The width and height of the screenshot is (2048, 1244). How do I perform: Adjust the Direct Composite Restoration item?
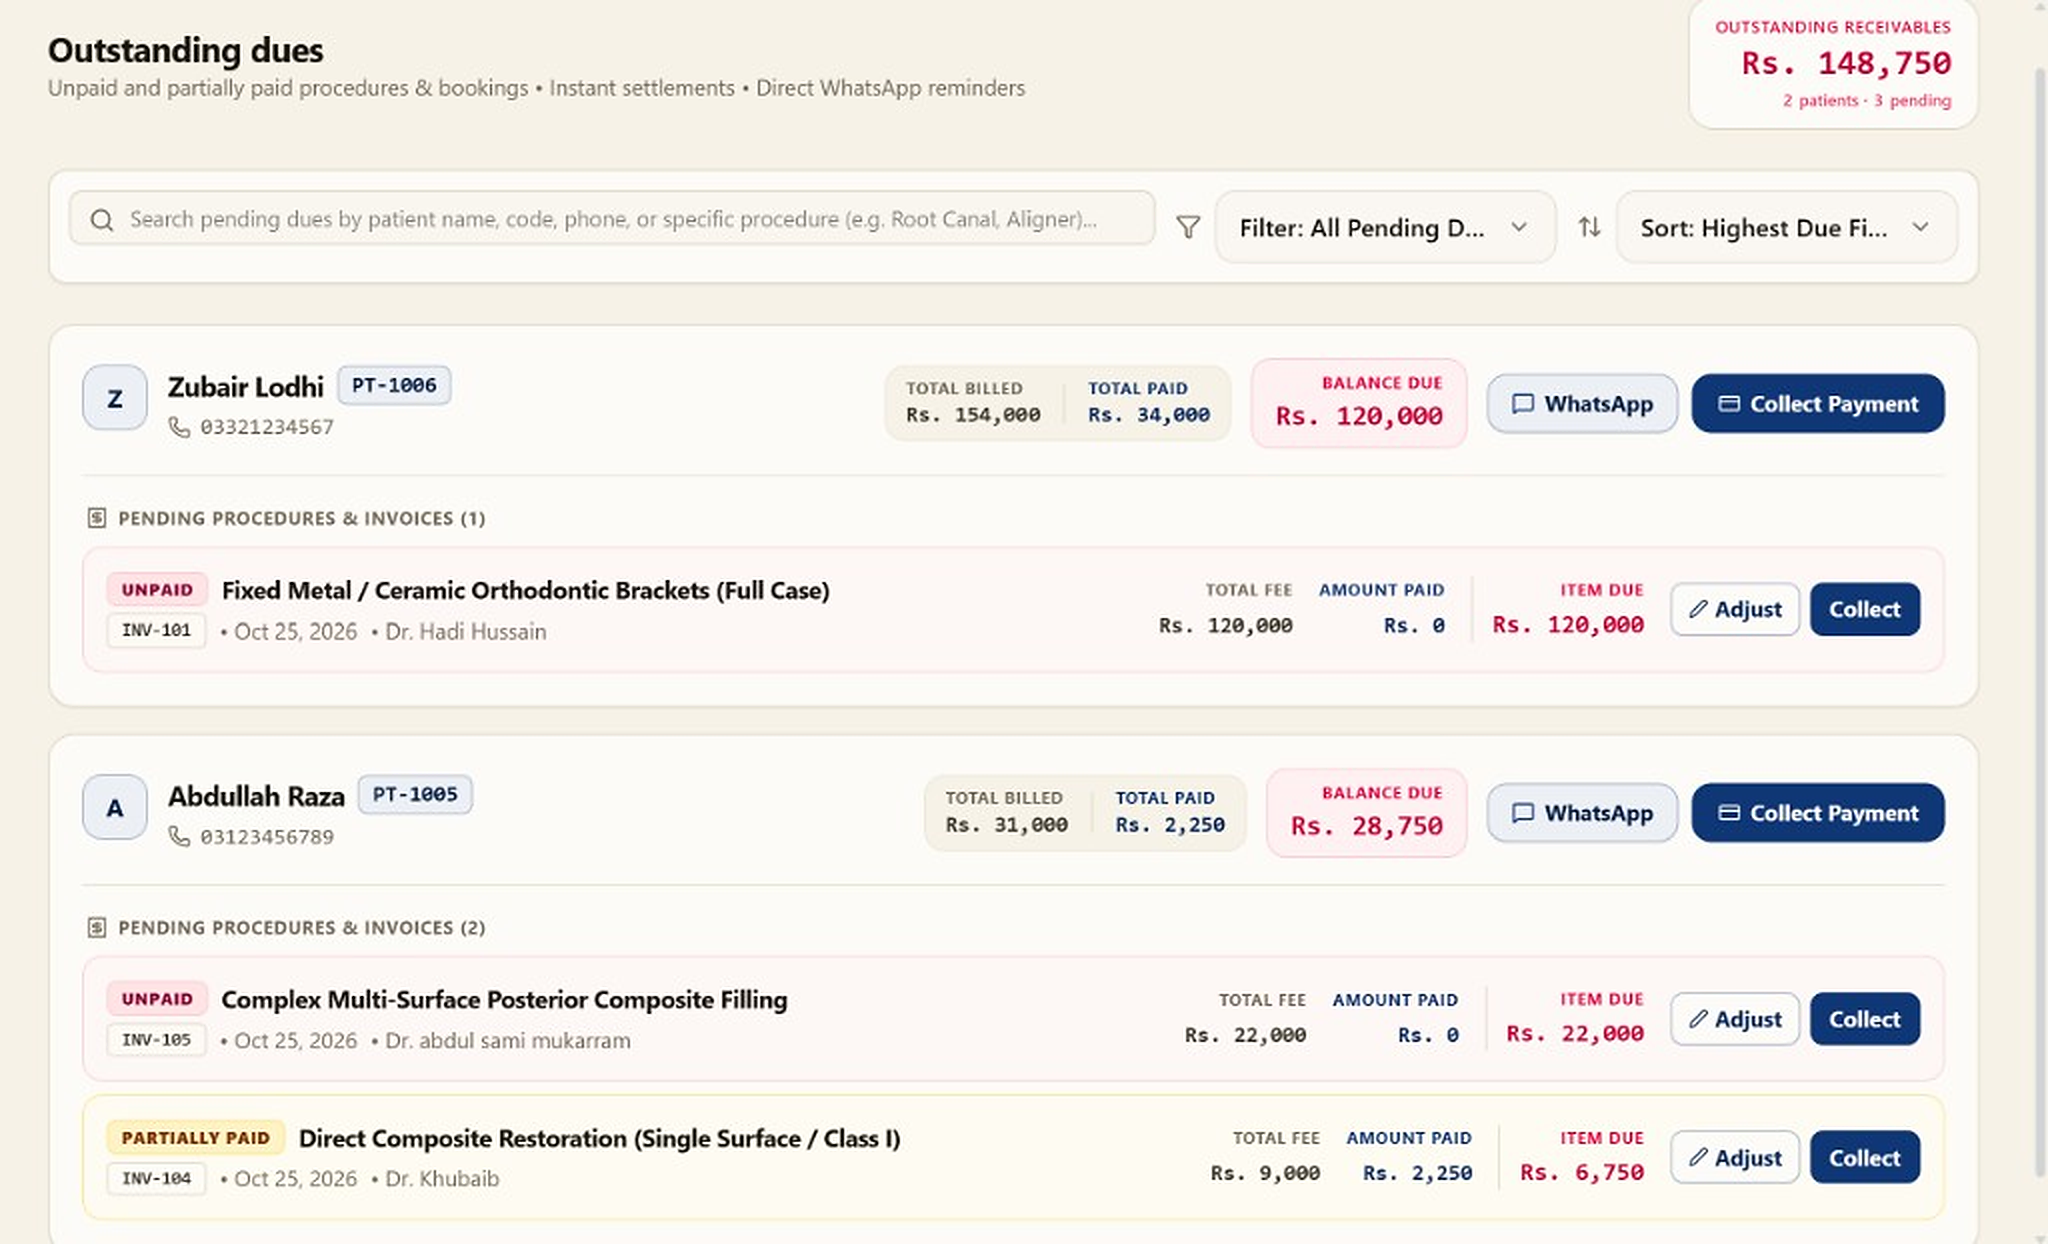pyautogui.click(x=1734, y=1157)
